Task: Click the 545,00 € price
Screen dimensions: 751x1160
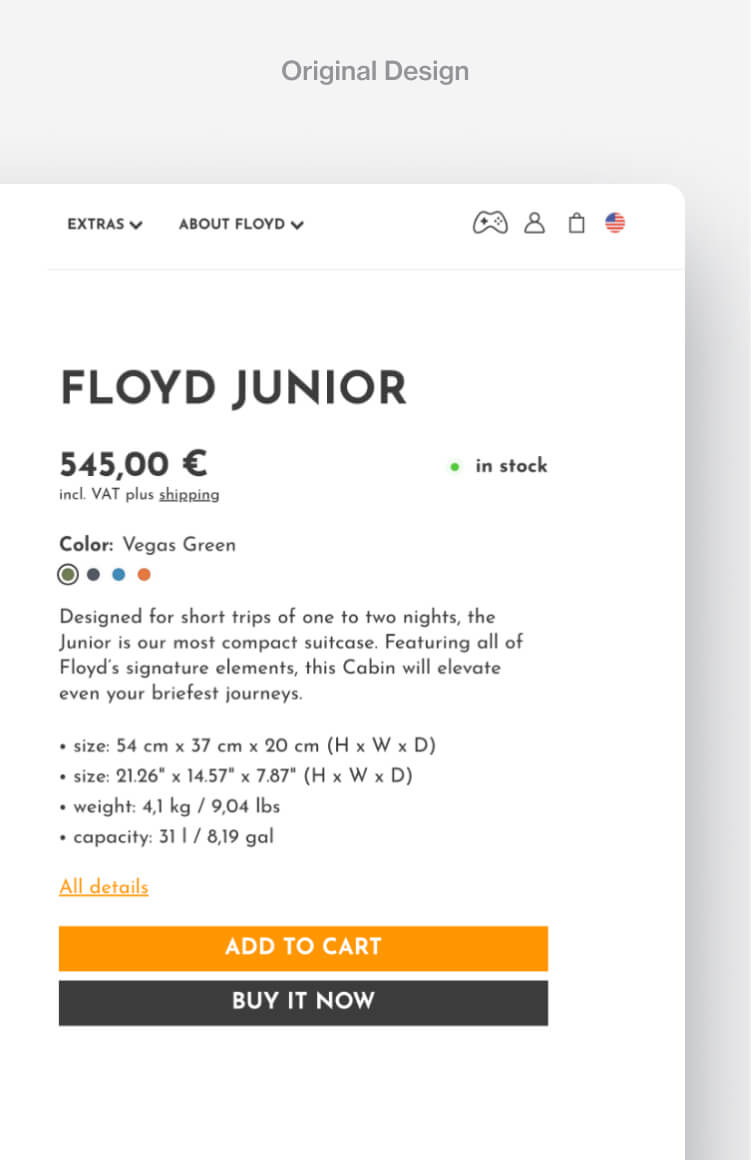Action: [133, 465]
